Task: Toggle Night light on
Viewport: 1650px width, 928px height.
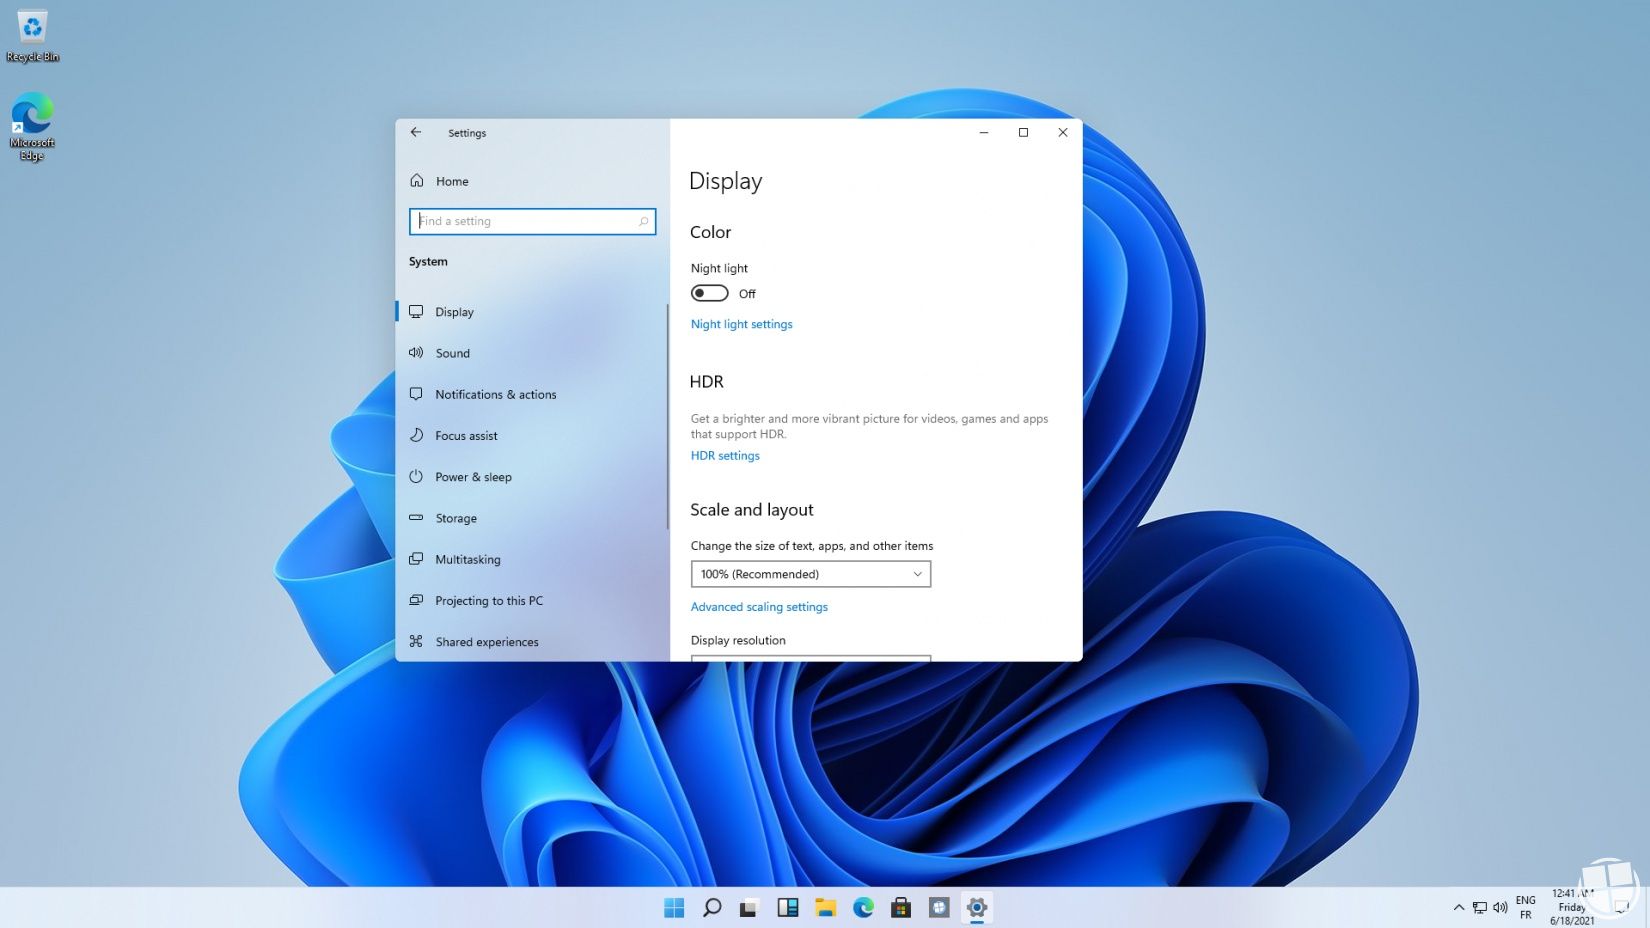Action: pyautogui.click(x=710, y=292)
